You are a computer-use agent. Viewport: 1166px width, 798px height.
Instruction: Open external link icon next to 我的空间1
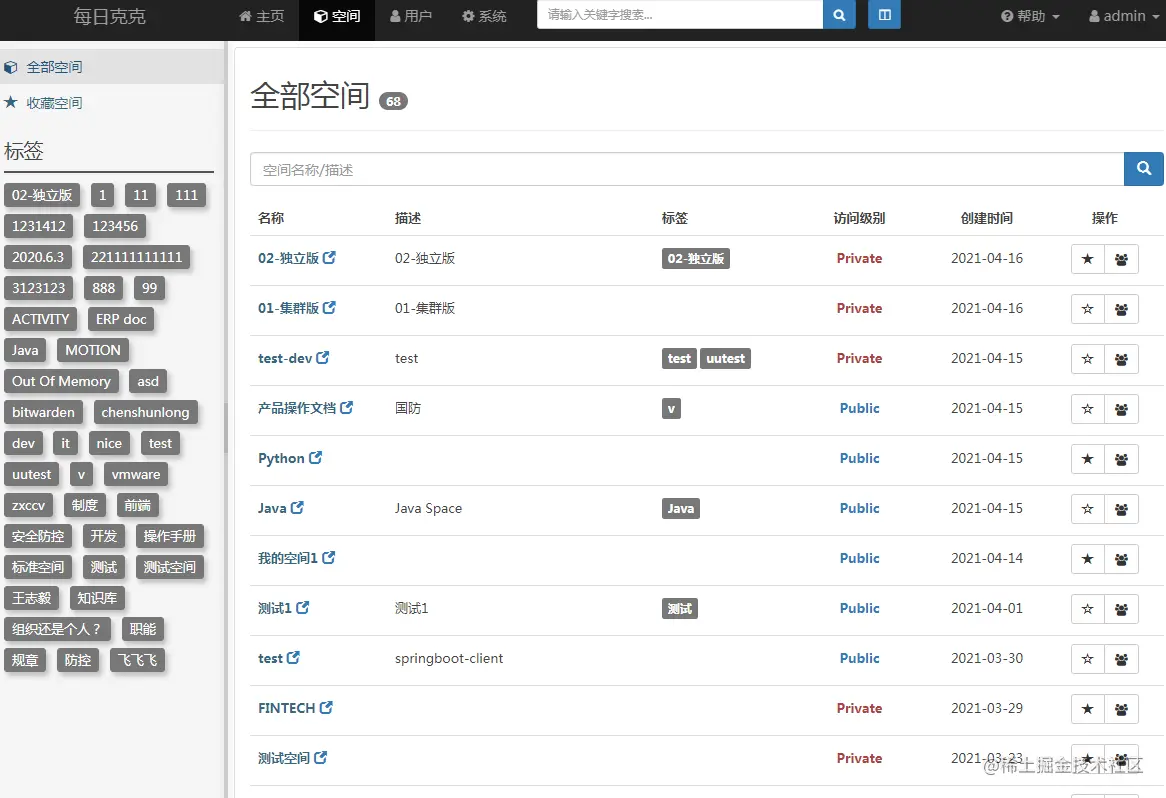tap(329, 557)
